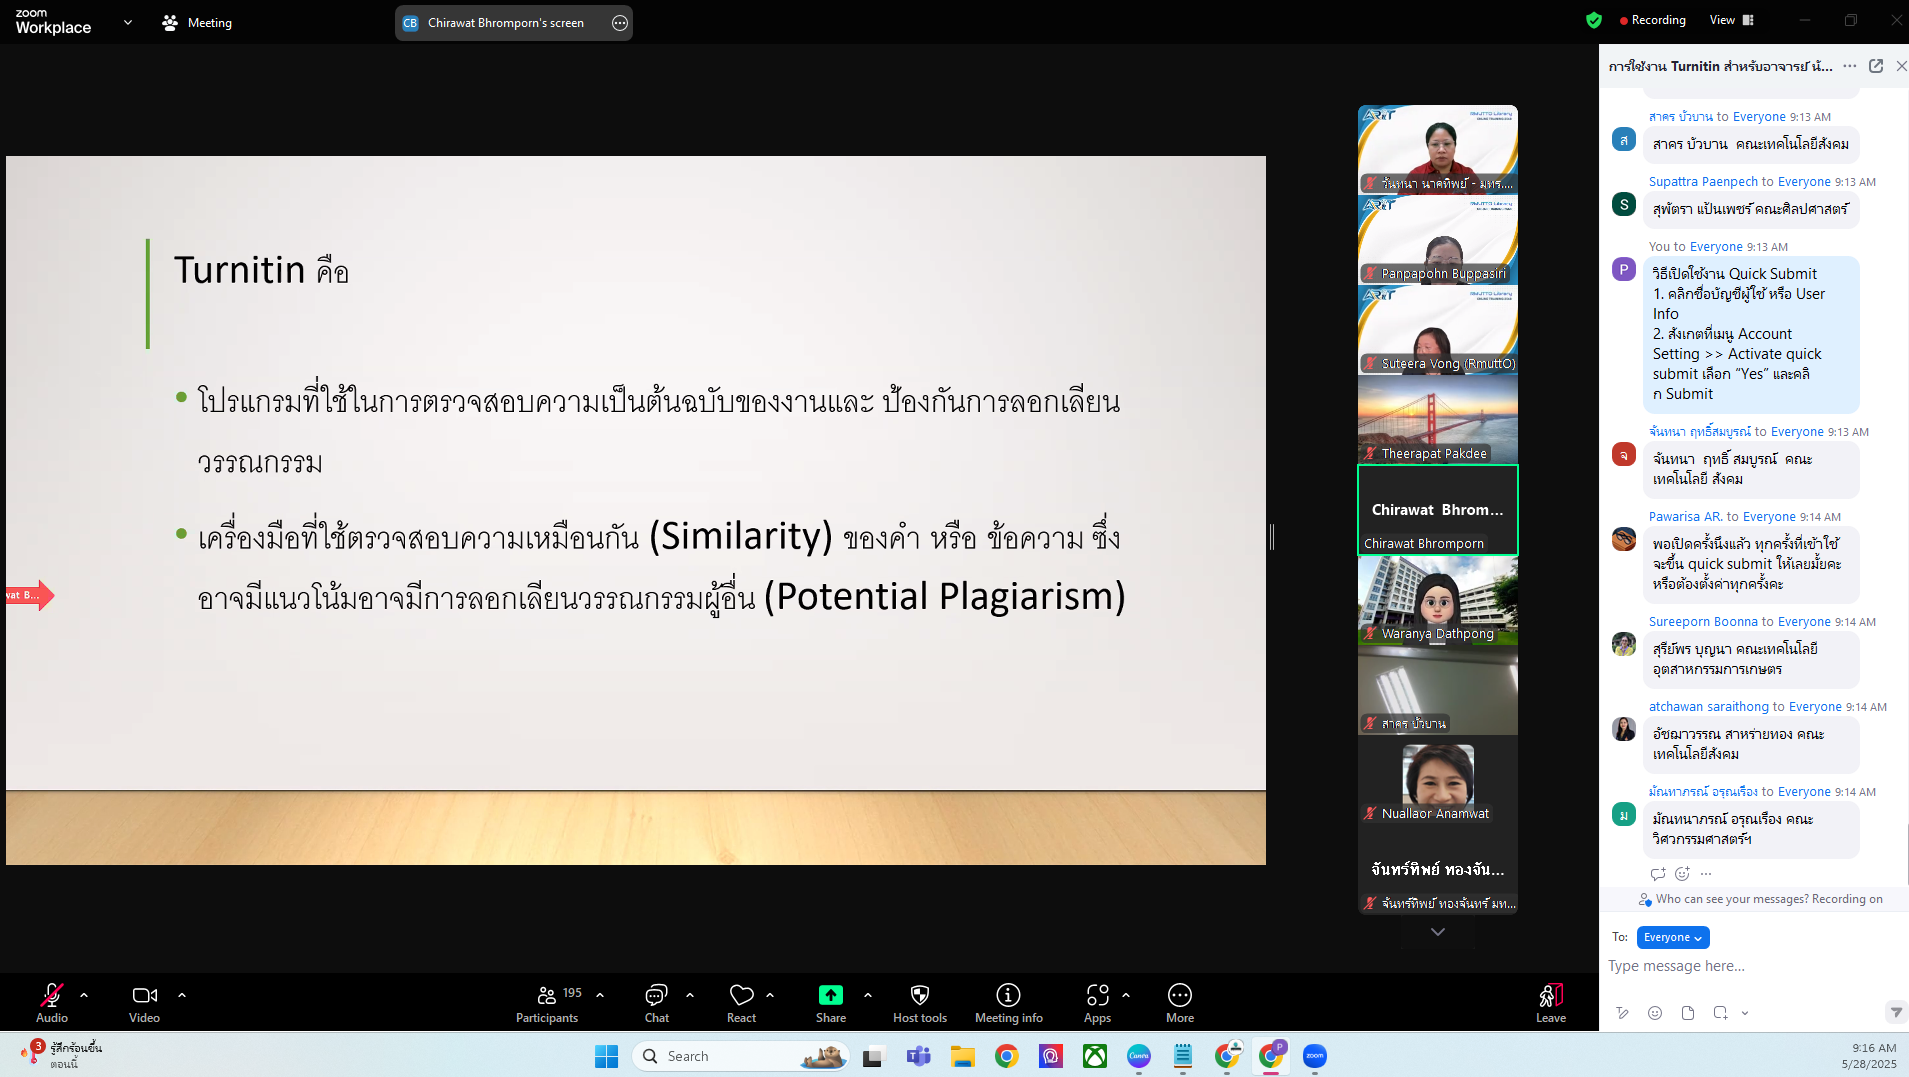Screen dimensions: 1909x1077
Task: Click sender name Supattra Paenpech in chat
Action: click(1703, 182)
